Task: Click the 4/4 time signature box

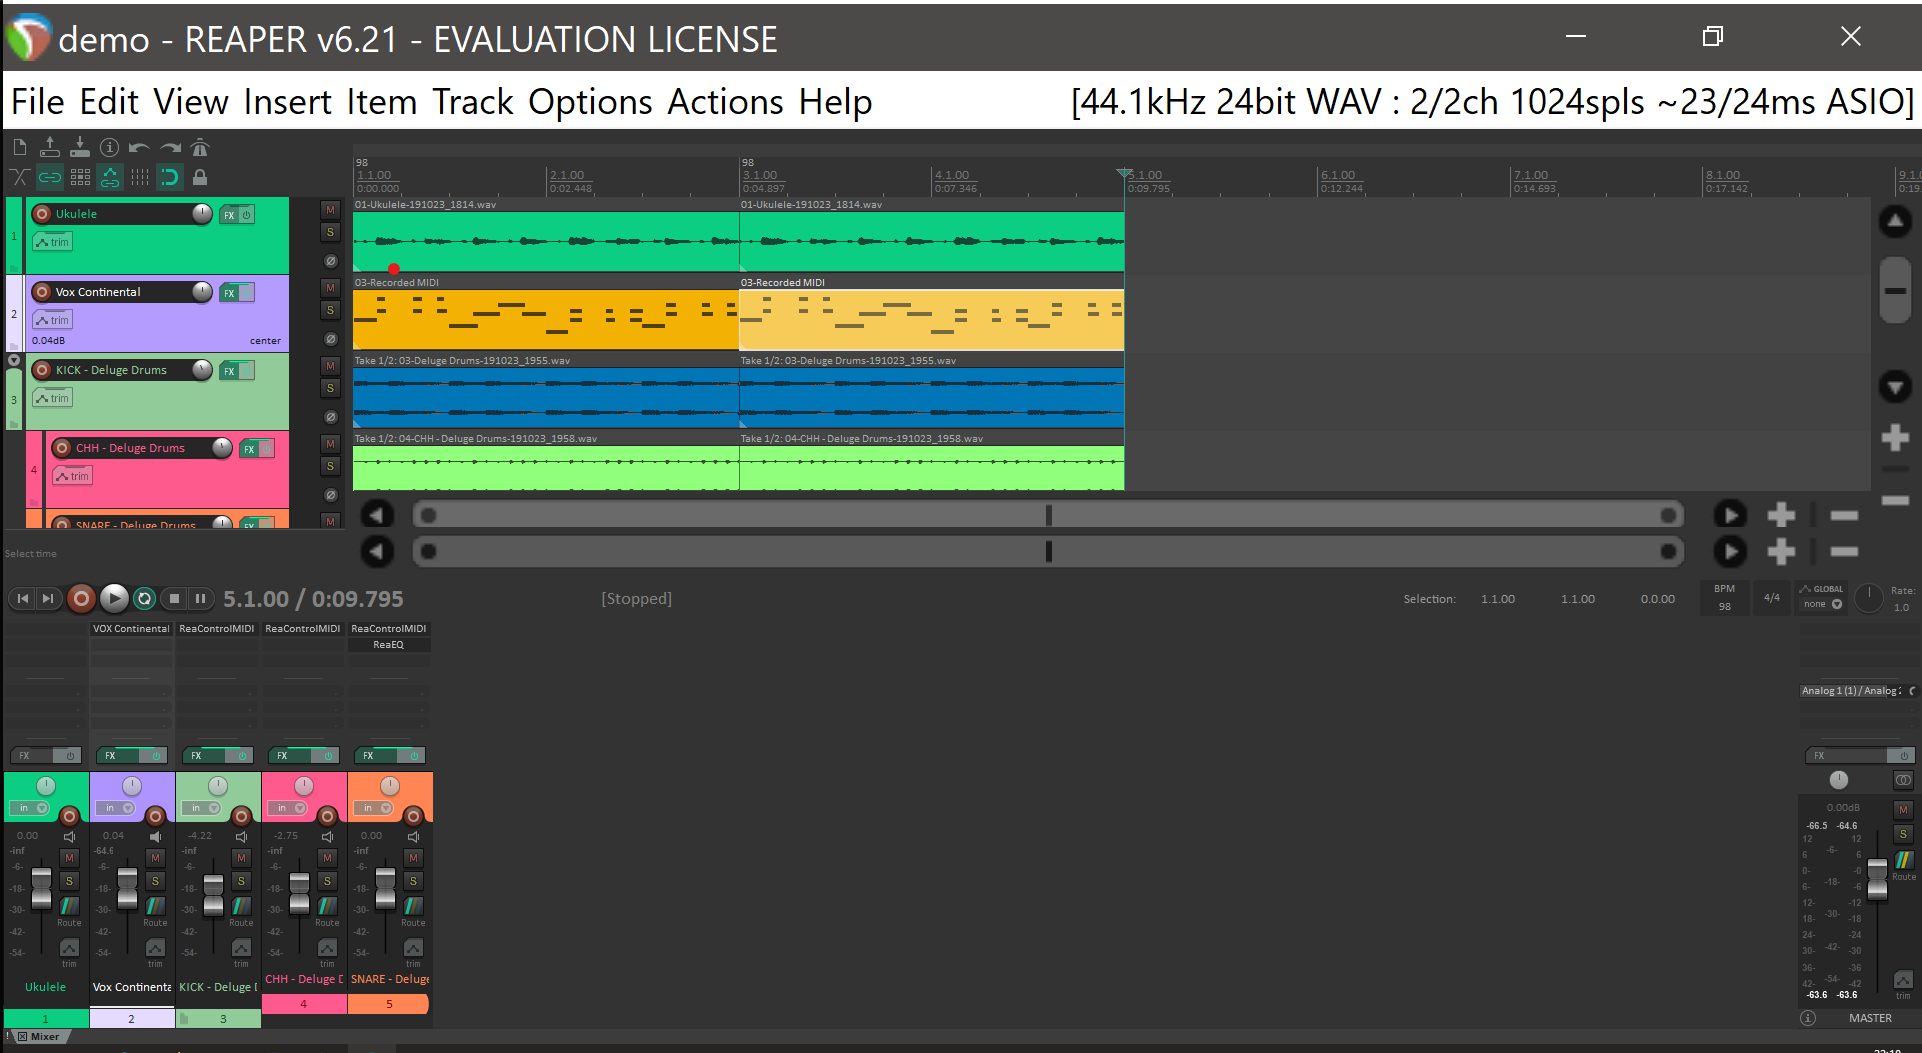Action: (x=1772, y=598)
